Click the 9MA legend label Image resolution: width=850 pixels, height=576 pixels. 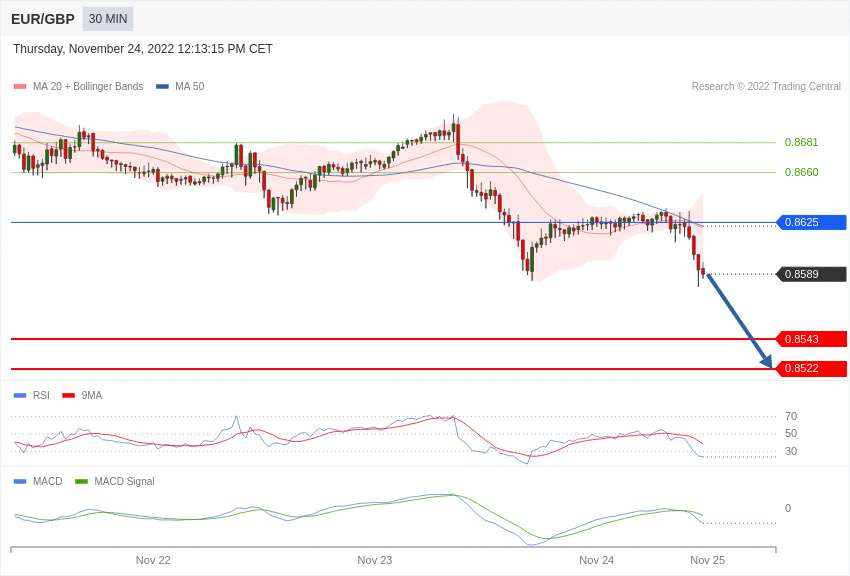(92, 396)
